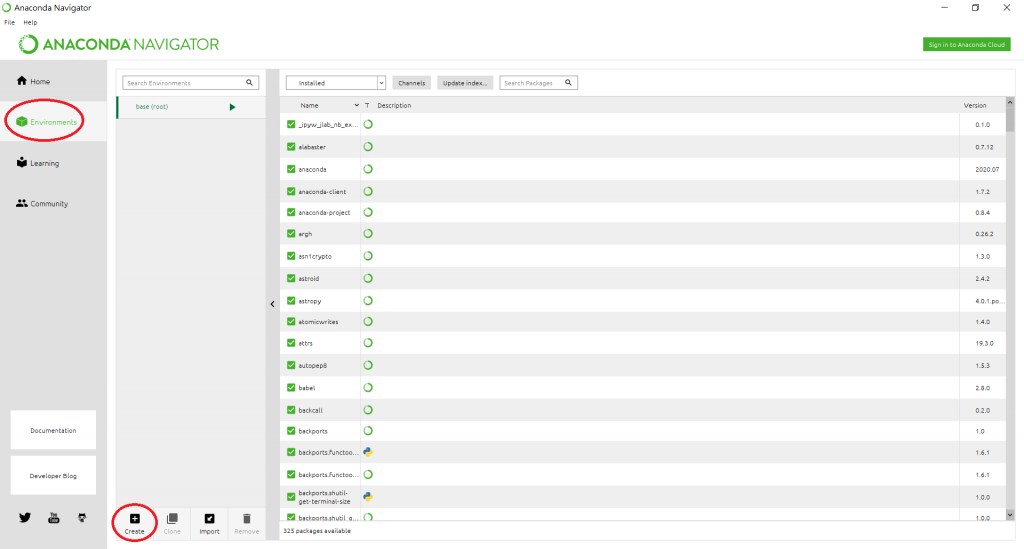Click the Description column header
The height and width of the screenshot is (549, 1024).
coord(394,105)
